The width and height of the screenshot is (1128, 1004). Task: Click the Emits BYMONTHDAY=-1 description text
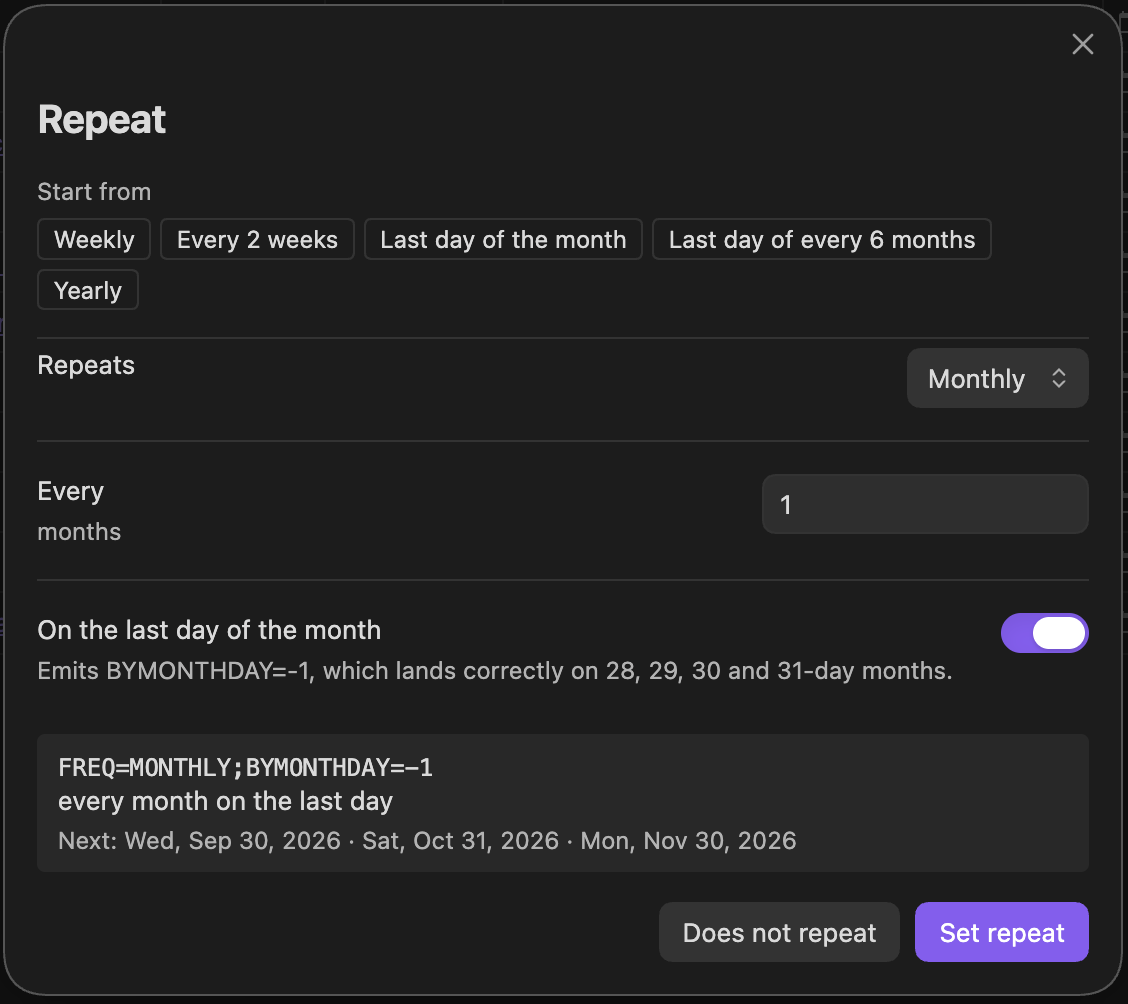[495, 670]
